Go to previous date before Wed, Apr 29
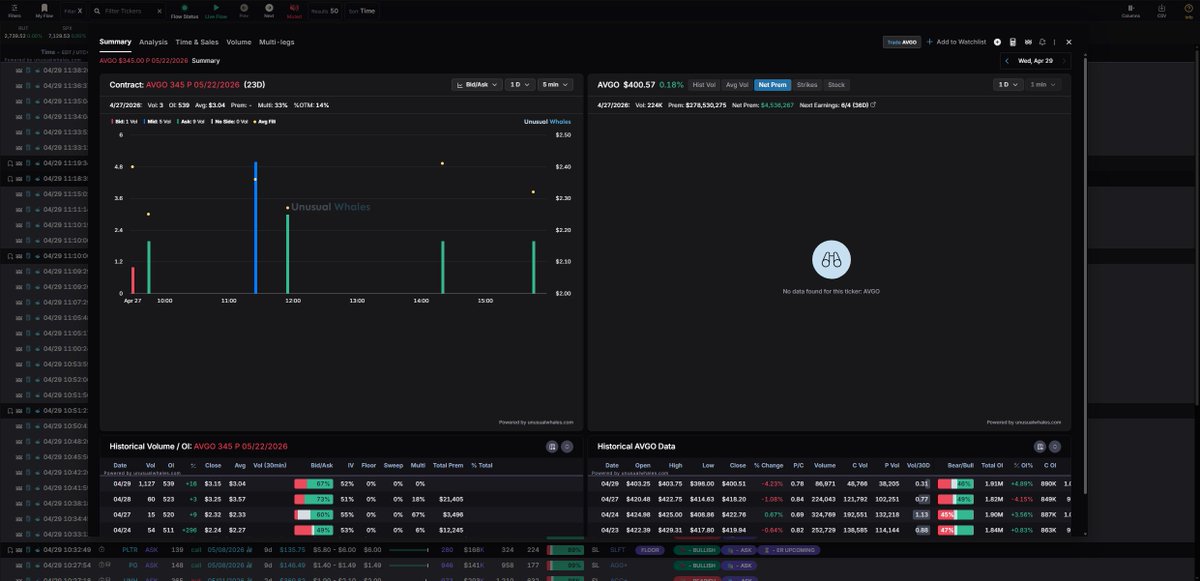Viewport: 1200px width, 581px height. [1008, 61]
